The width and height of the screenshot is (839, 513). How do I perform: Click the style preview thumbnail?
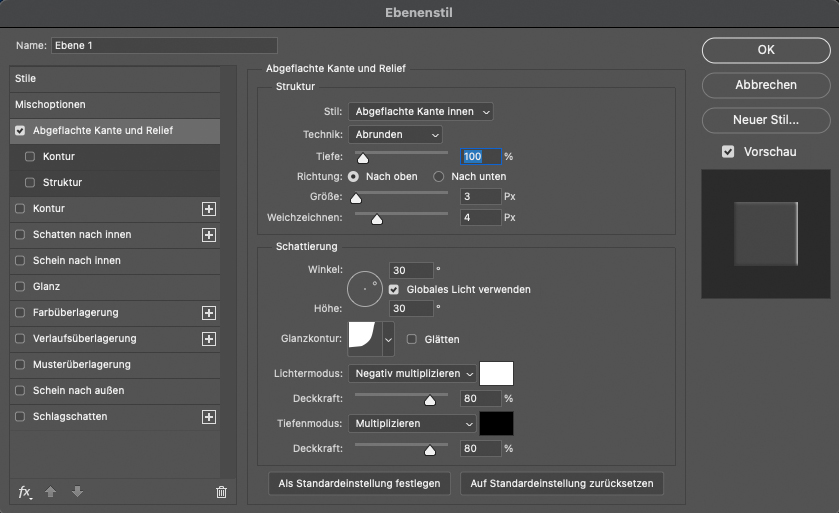coord(766,234)
